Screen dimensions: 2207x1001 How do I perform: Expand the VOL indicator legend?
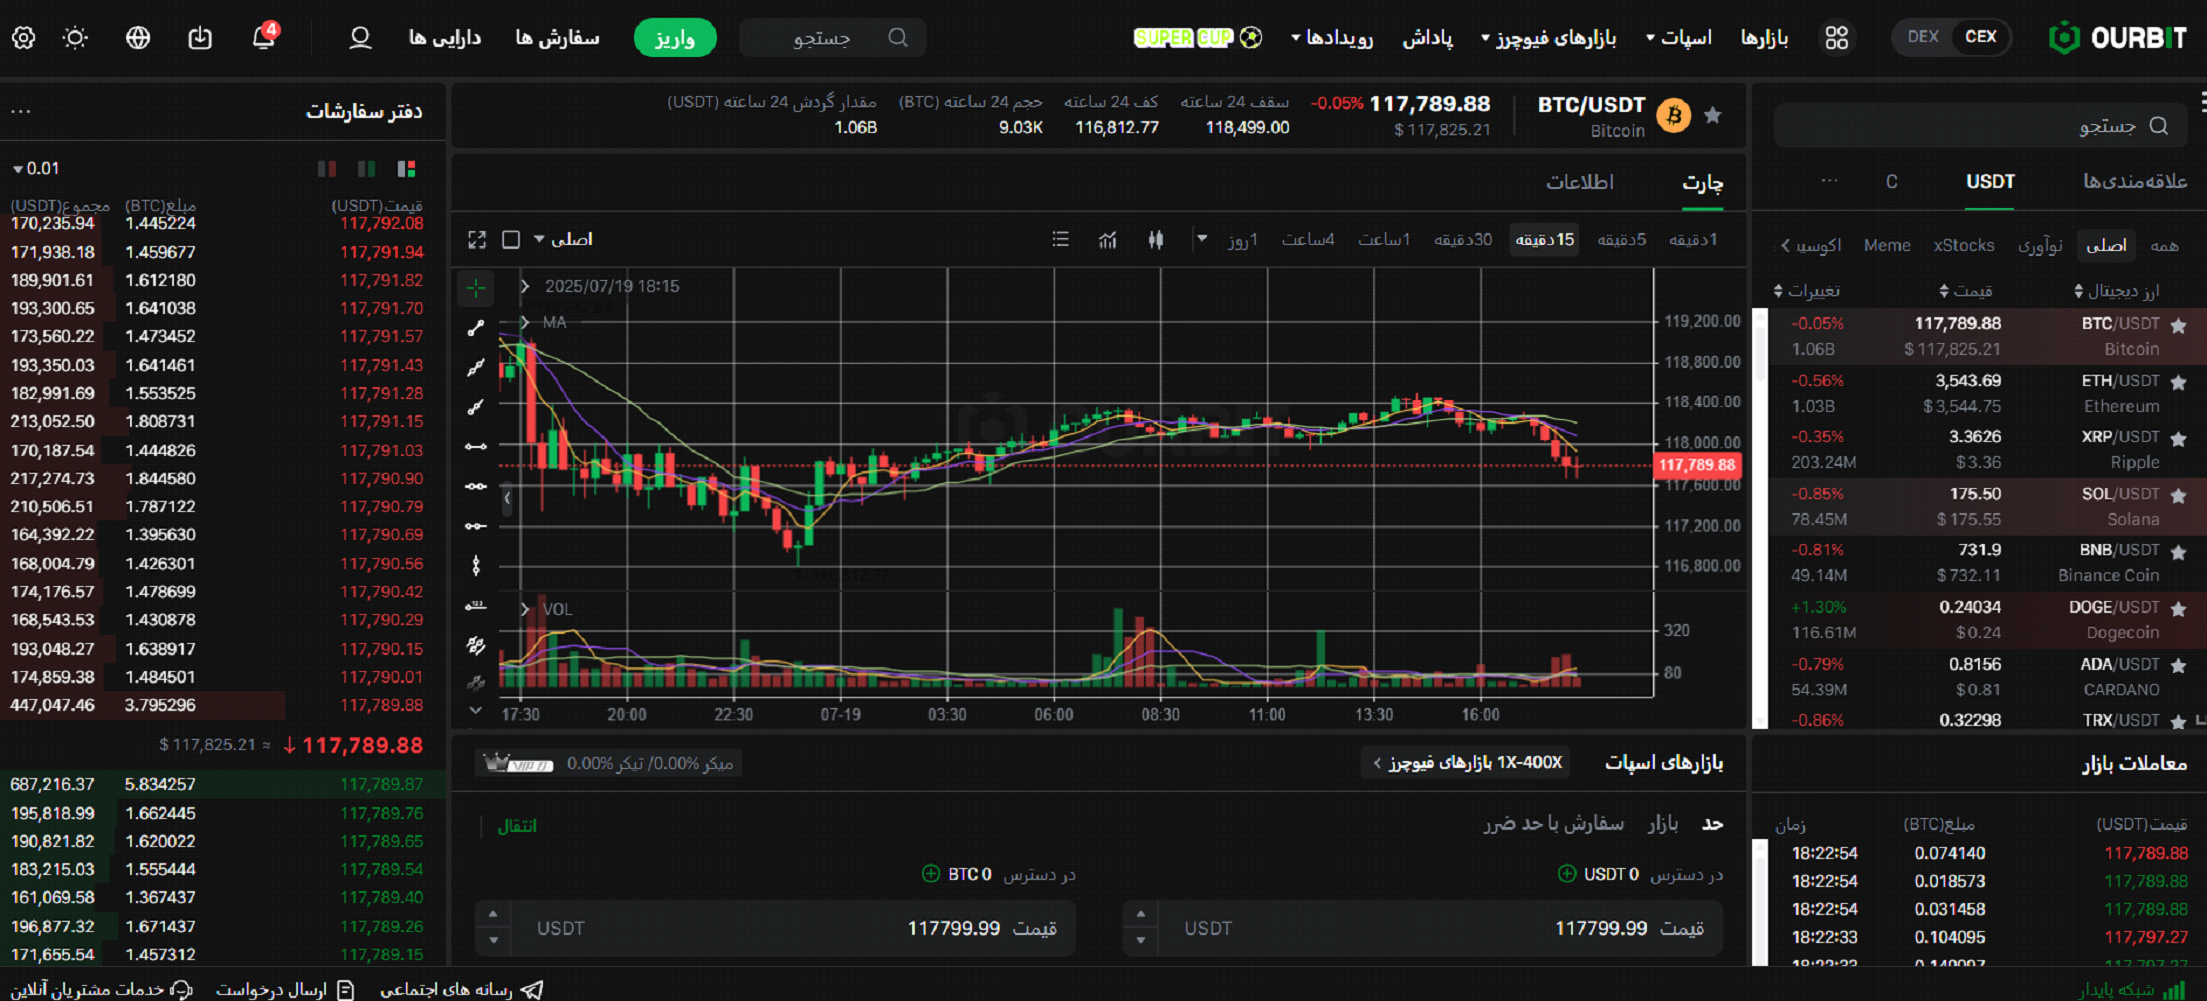525,609
